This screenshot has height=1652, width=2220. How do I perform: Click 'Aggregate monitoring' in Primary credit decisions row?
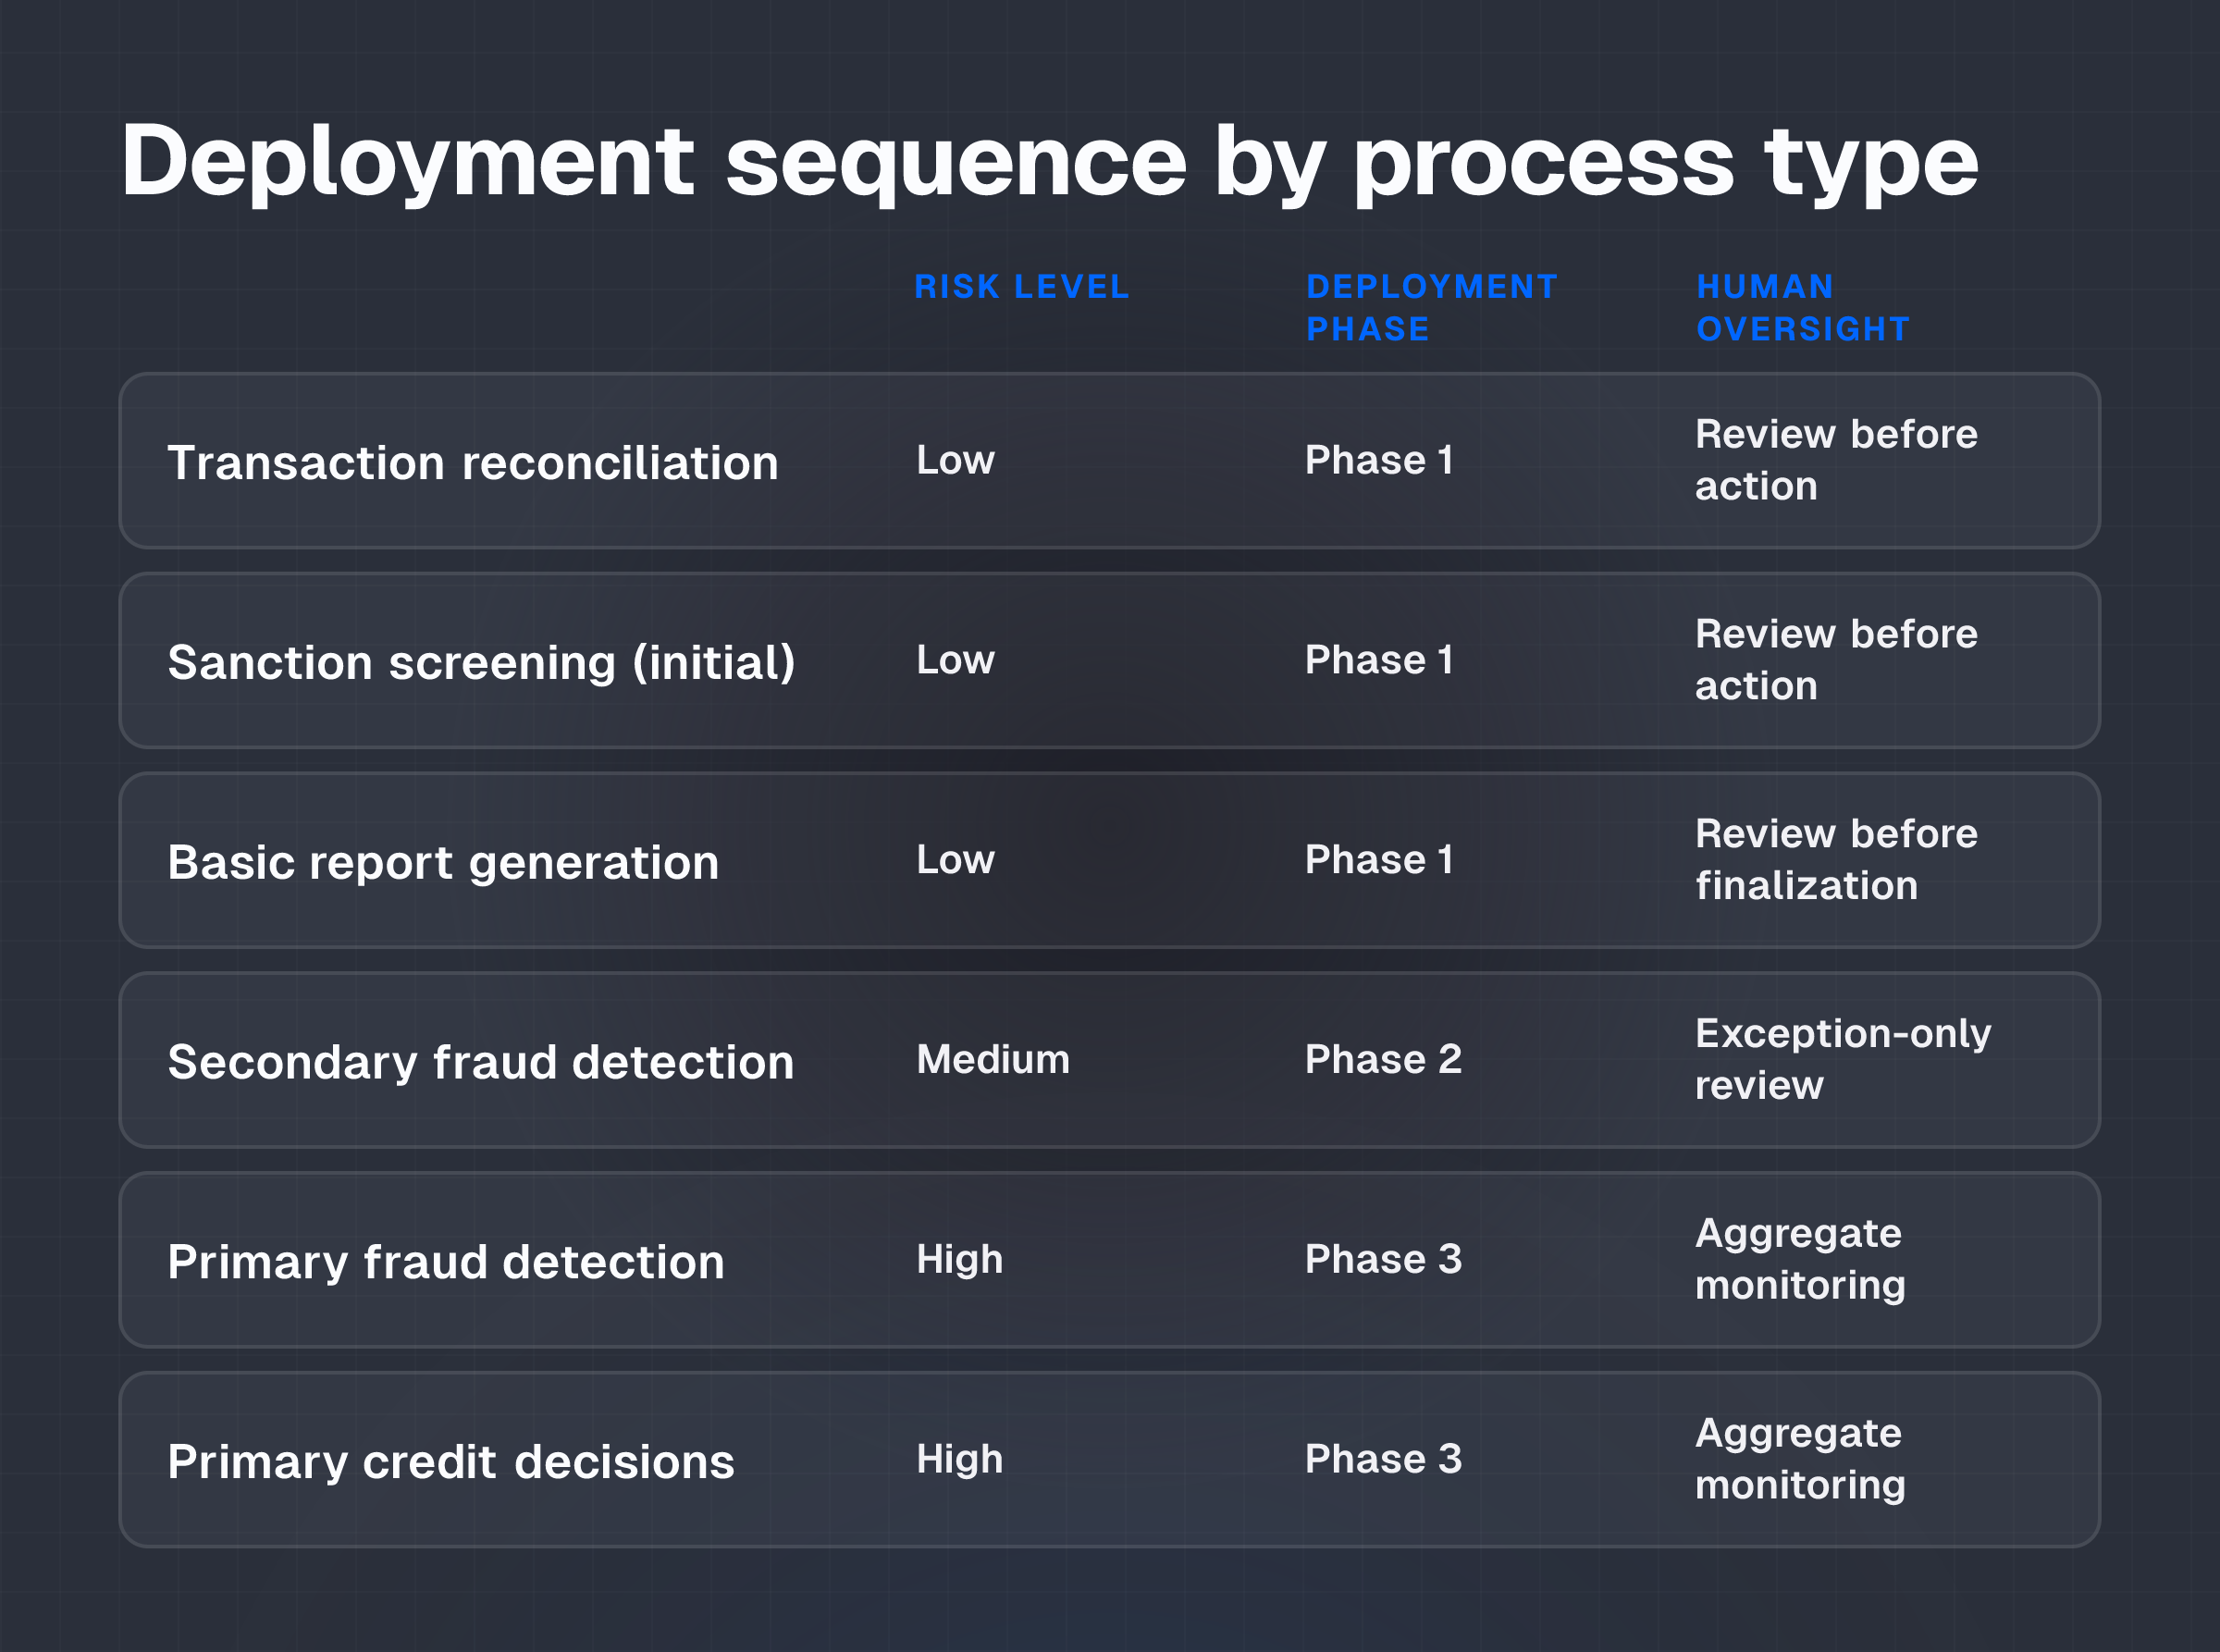1800,1460
